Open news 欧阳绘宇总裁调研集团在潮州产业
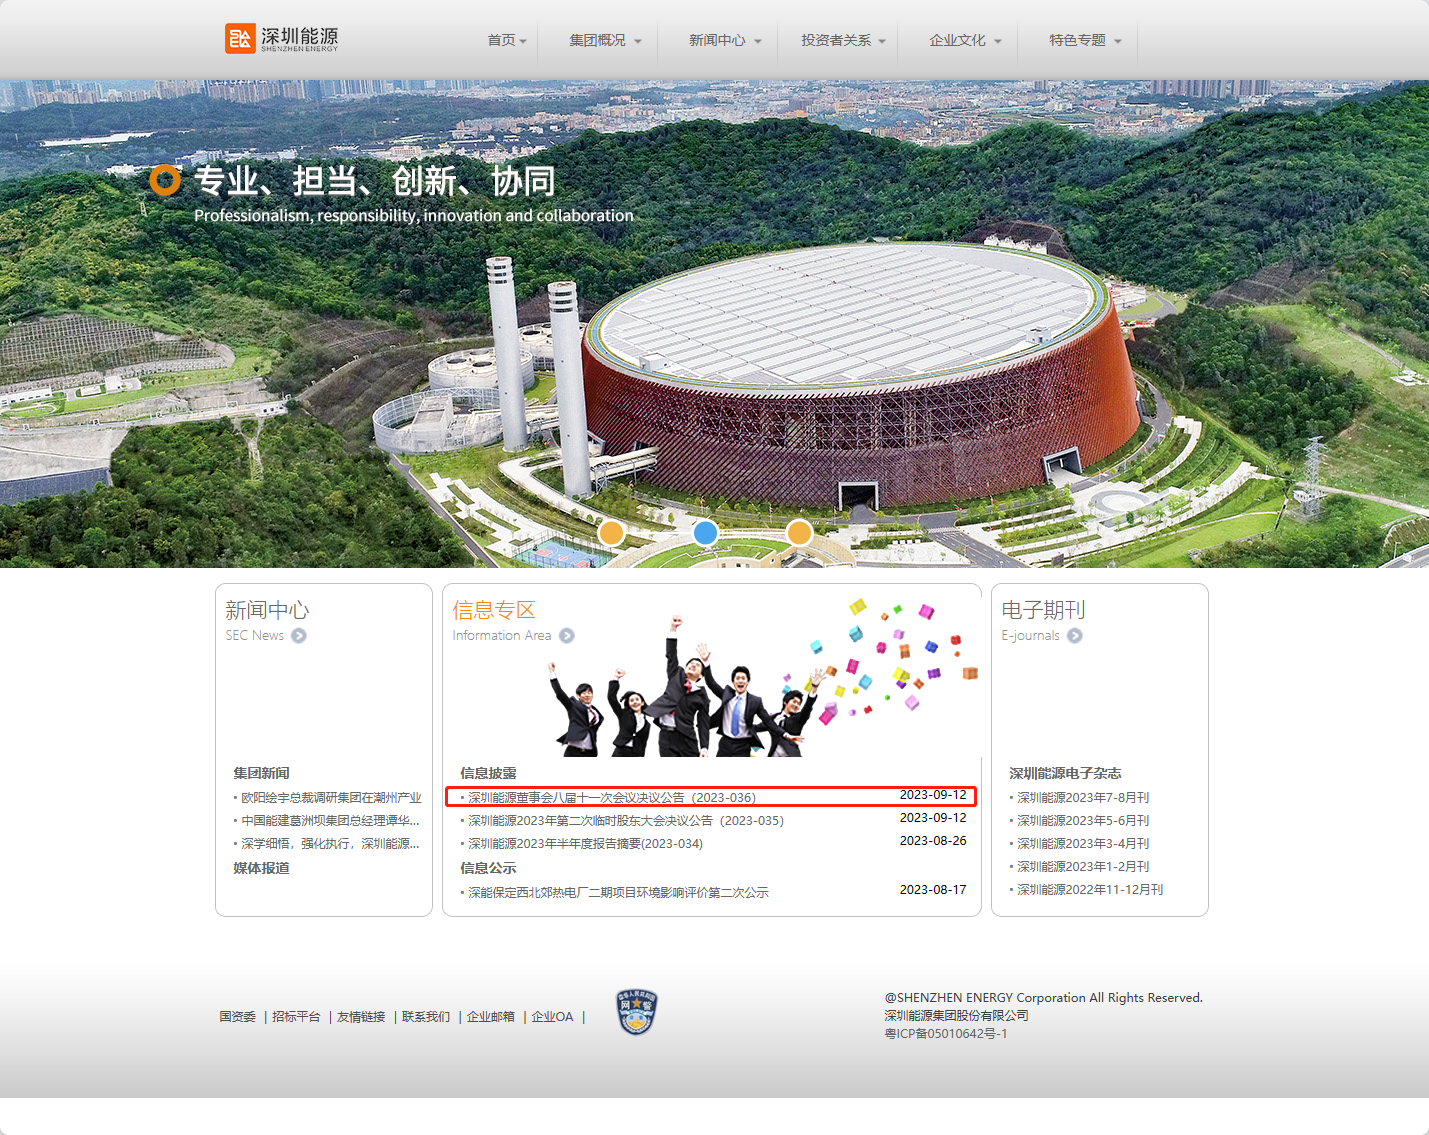The width and height of the screenshot is (1429, 1135). point(331,798)
